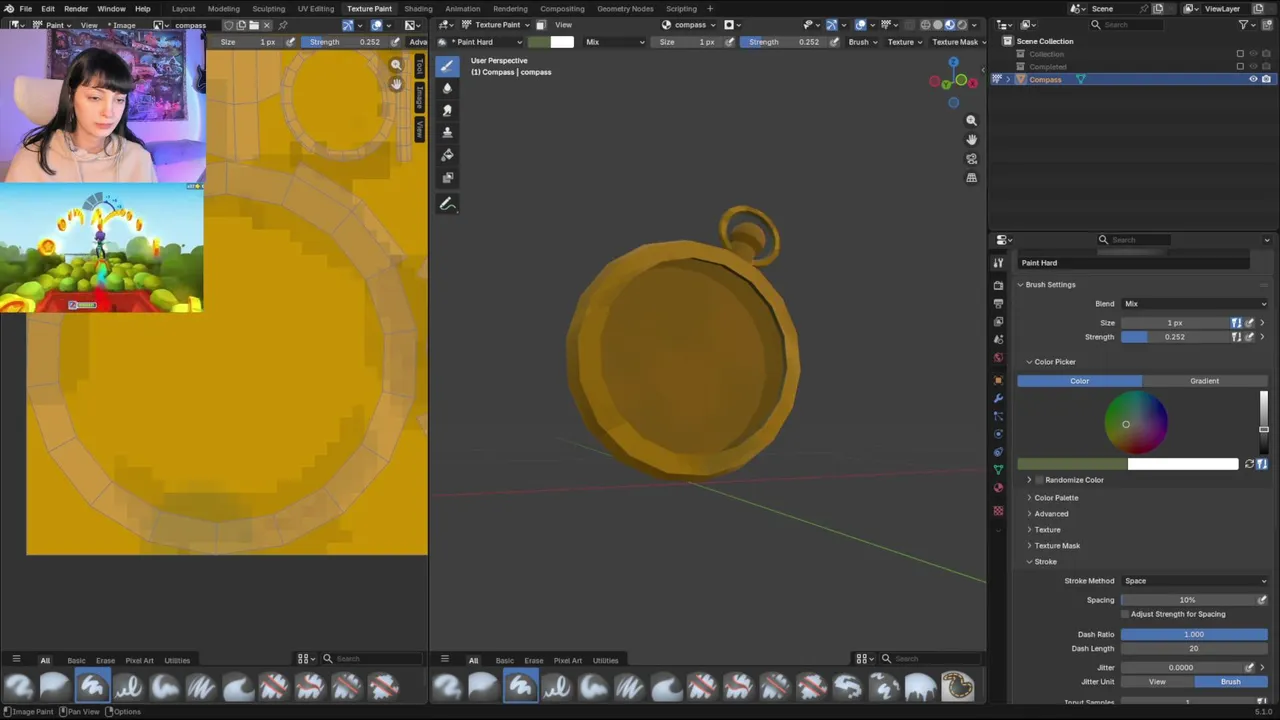The width and height of the screenshot is (1280, 720).
Task: Click the Blender logo menu icon
Action: pos(9,9)
